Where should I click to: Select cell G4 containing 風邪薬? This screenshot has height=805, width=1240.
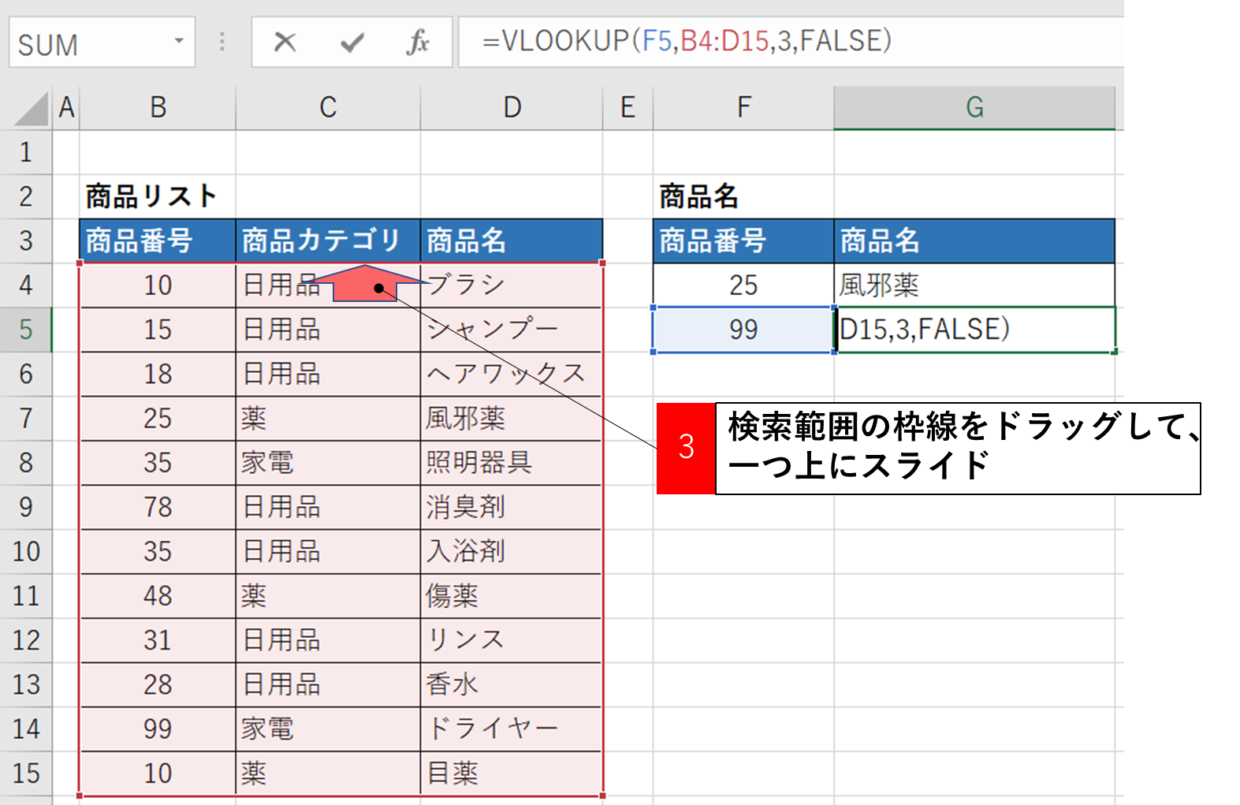coord(974,286)
